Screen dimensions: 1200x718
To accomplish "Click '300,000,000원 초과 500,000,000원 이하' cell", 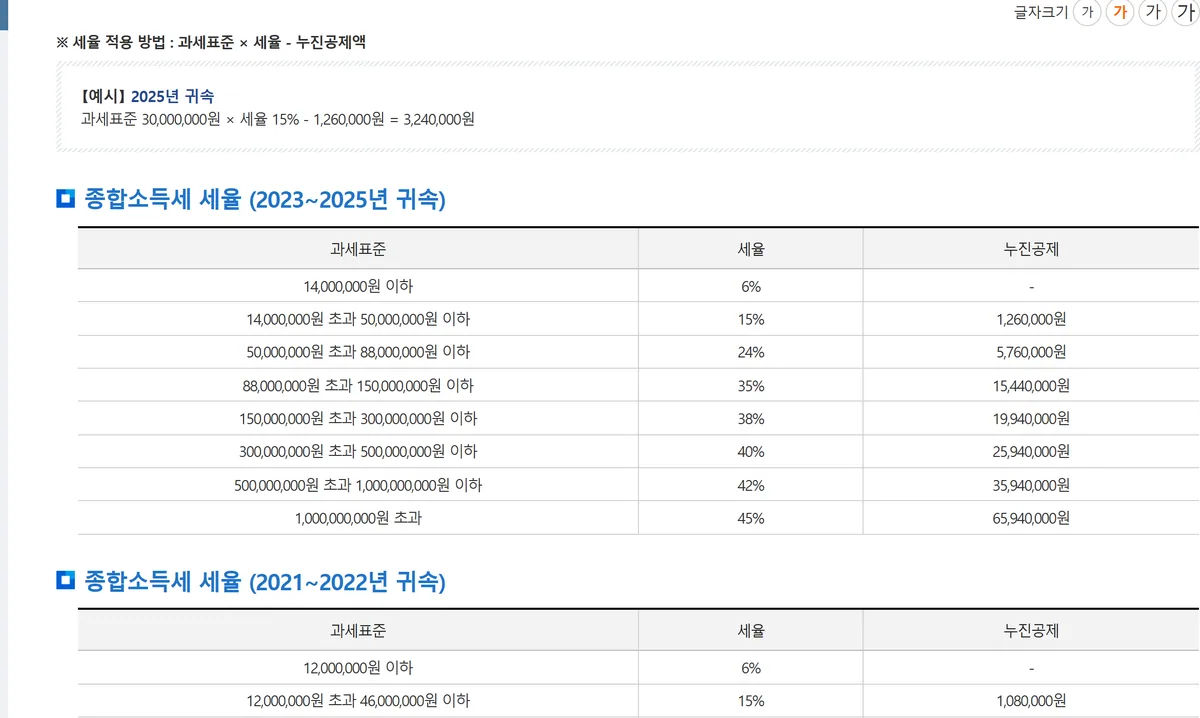I will click(x=358, y=451).
